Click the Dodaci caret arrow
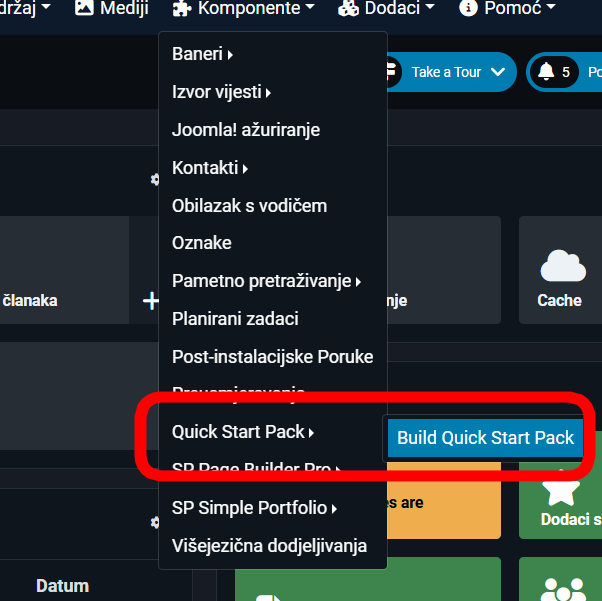 [430, 7]
